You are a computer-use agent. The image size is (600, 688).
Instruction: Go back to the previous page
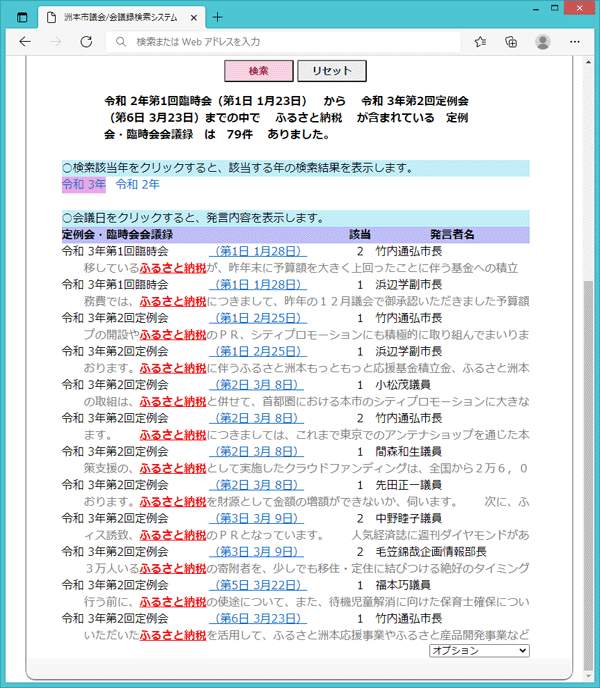point(25,42)
